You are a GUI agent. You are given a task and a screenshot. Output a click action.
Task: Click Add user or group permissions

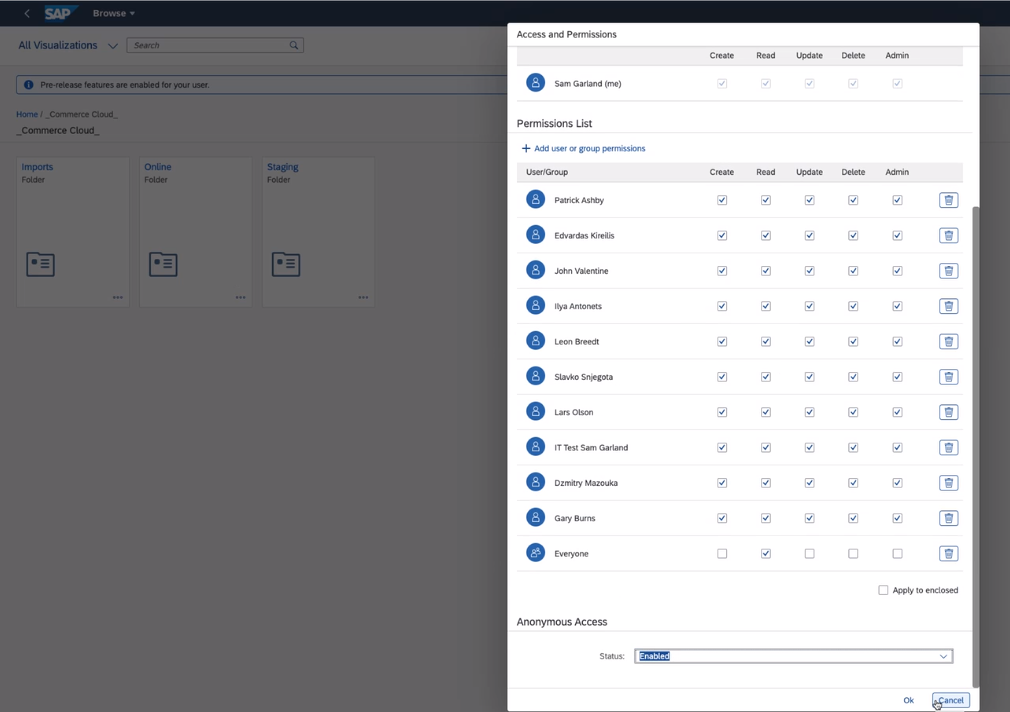pyautogui.click(x=584, y=148)
